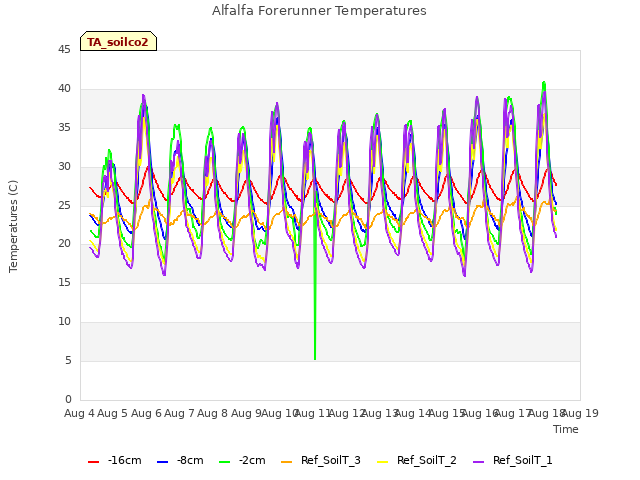Screen dimensions: 640x480
Task: Click the Aug 5 x-axis label
Action: tap(113, 413)
